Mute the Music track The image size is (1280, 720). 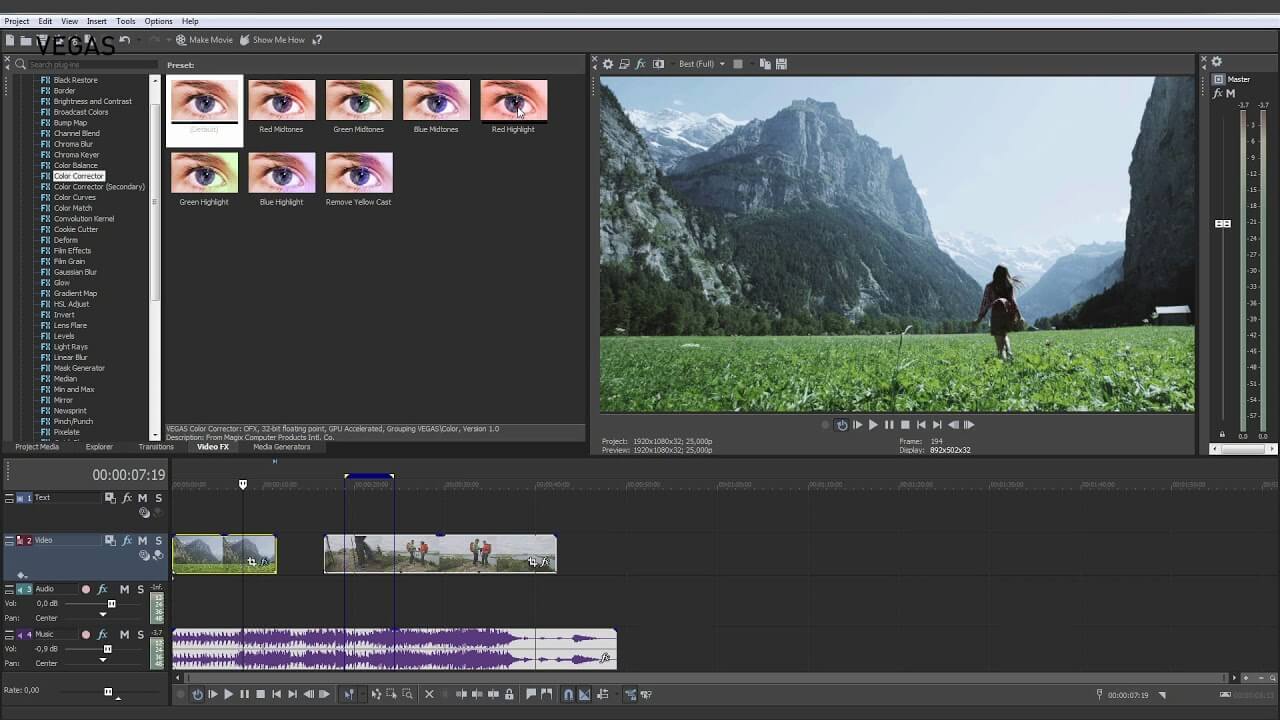(x=124, y=634)
